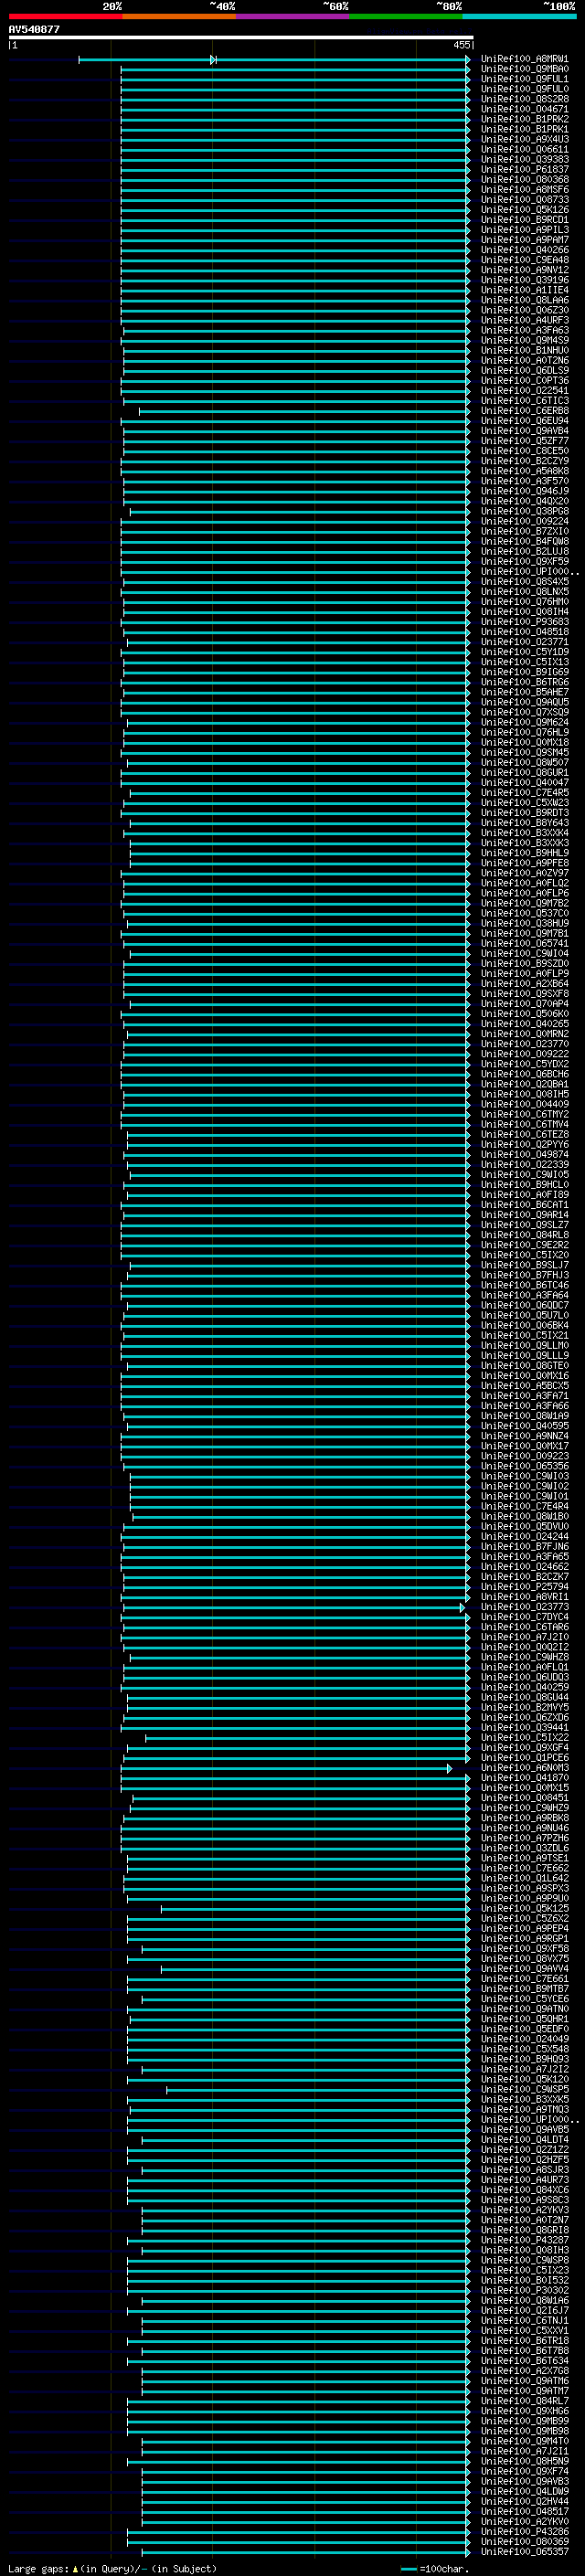This screenshot has height=2576, width=585.
Task: Select hit label UniRef100_A5BCX5
Action: pos(525,1386)
